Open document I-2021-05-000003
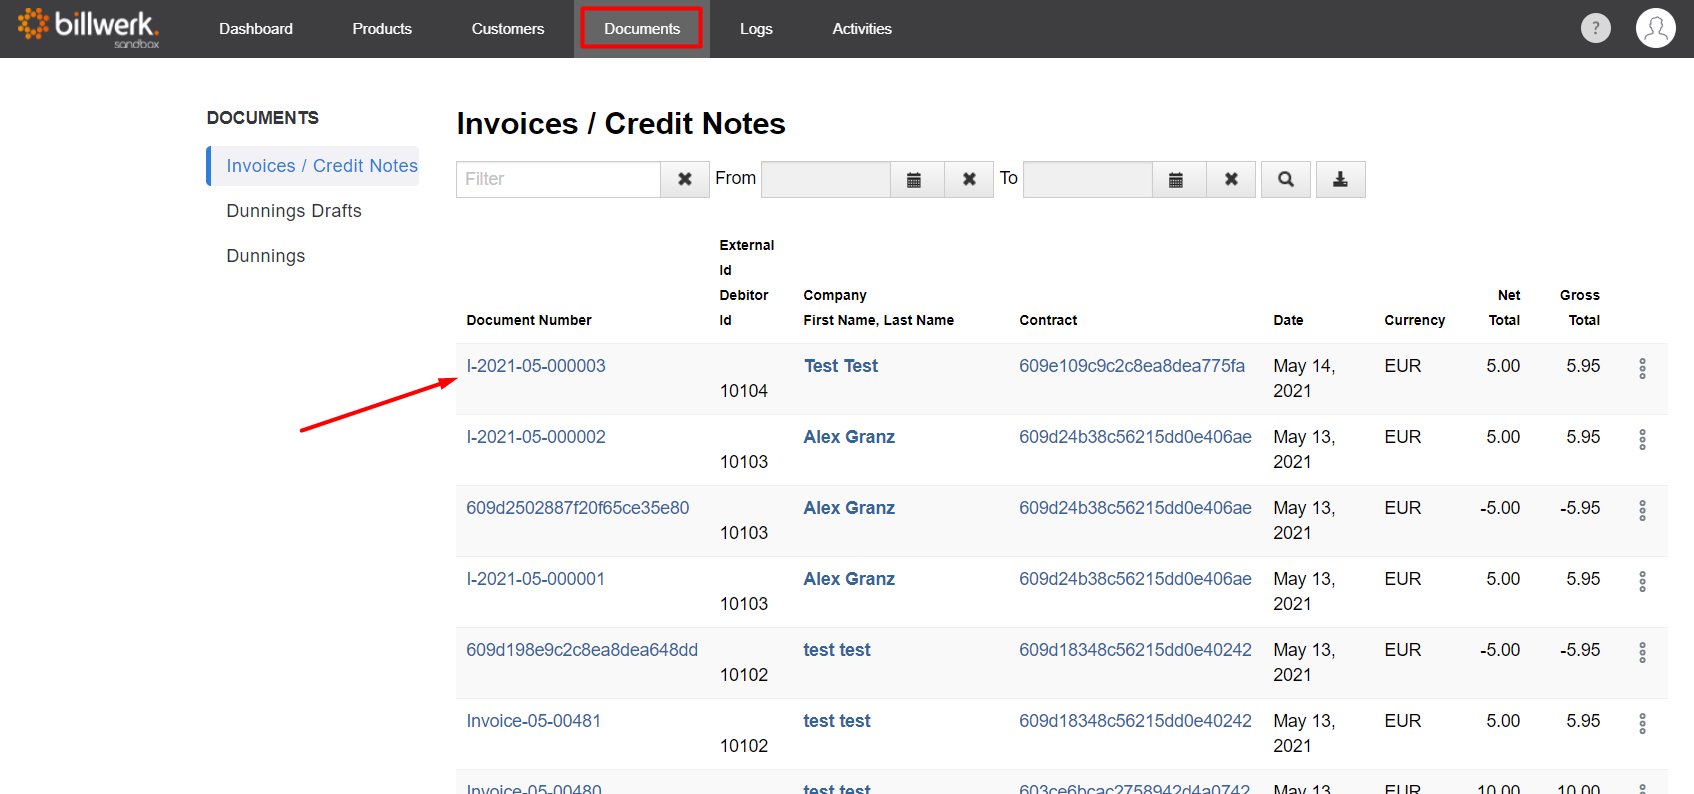 536,366
